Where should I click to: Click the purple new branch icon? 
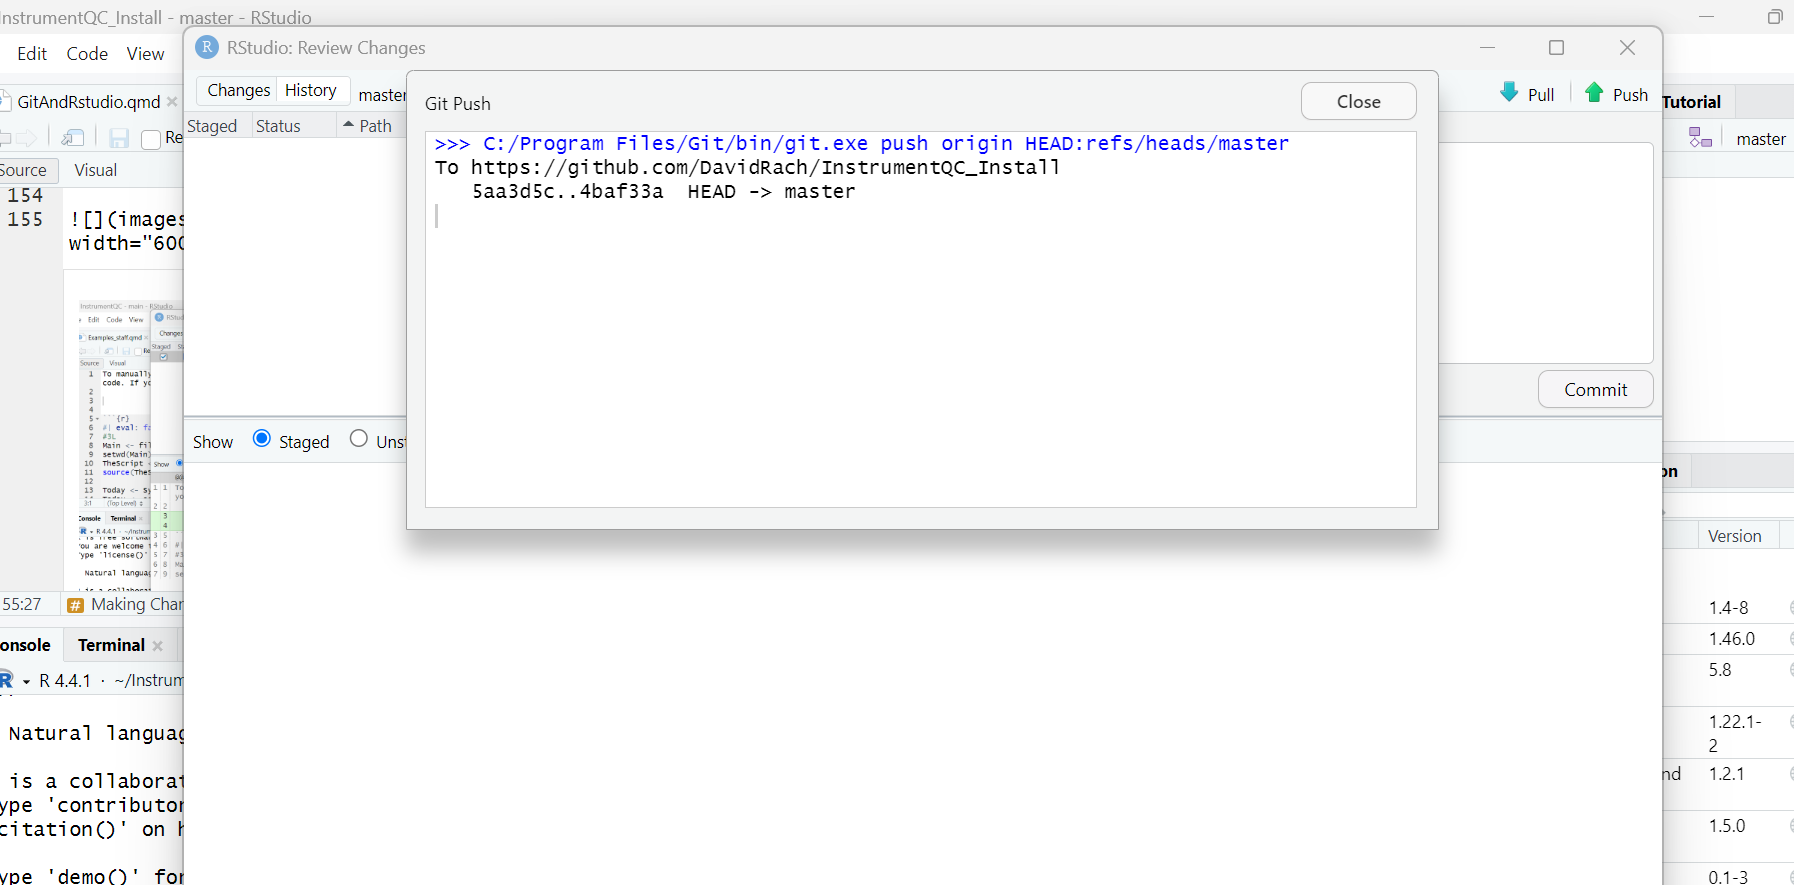point(1700,138)
